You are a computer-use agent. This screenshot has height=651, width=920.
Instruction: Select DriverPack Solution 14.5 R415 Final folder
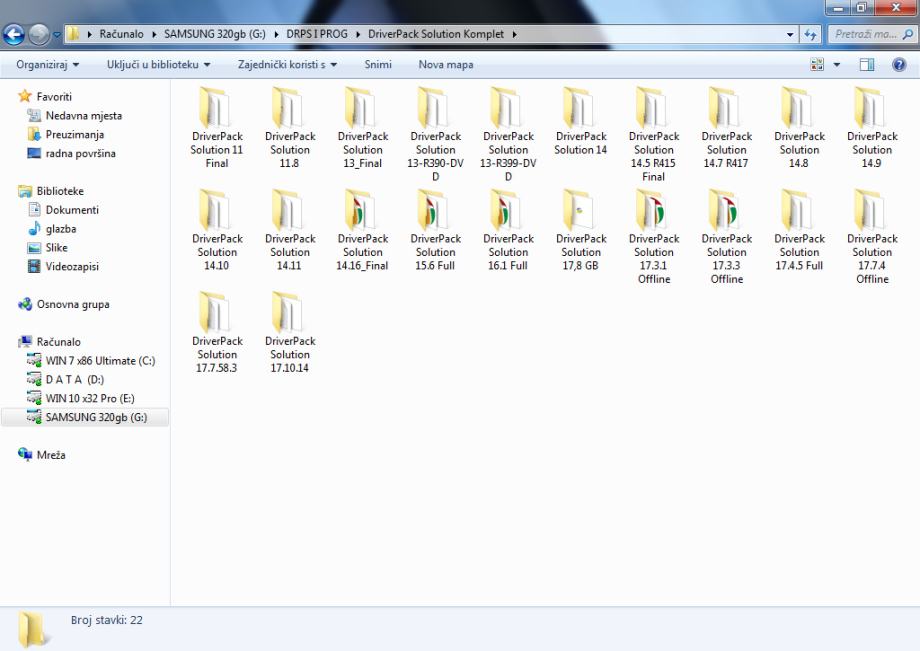click(x=653, y=134)
